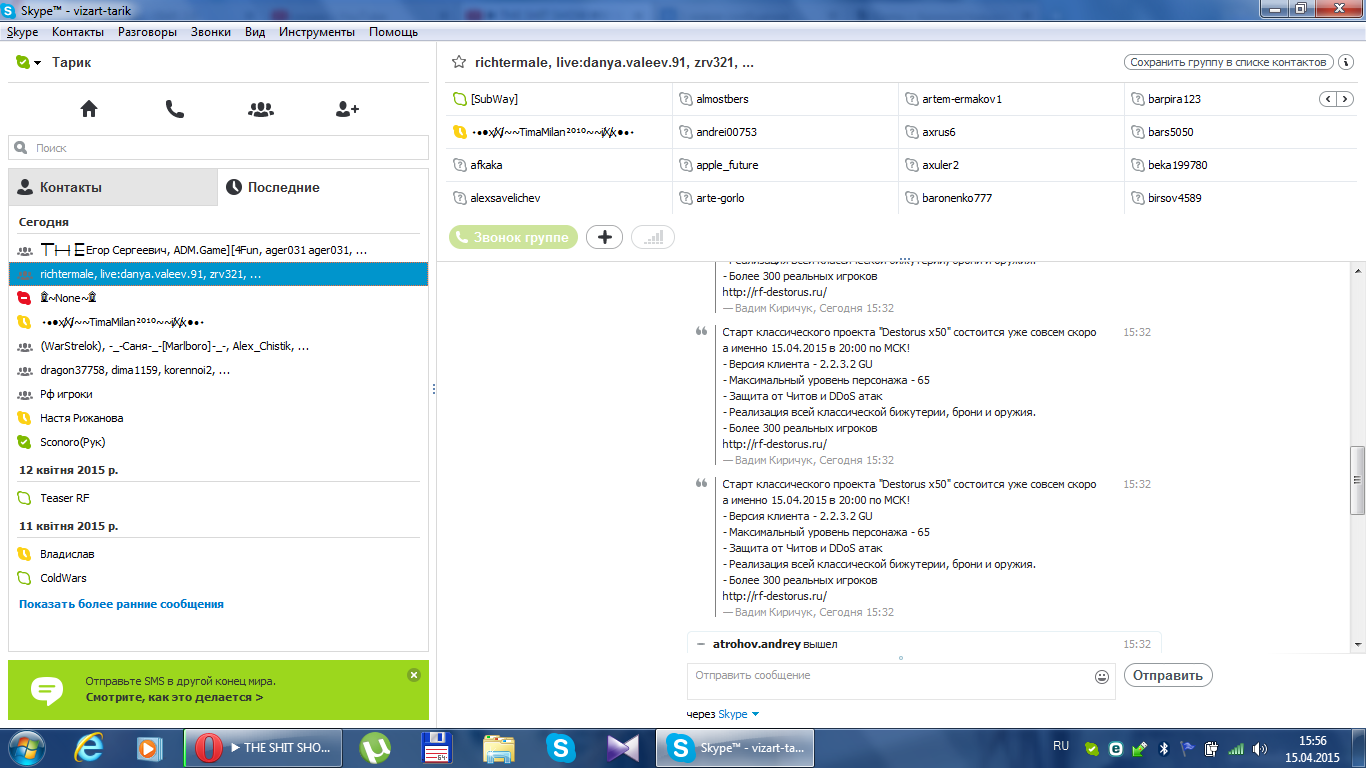Open the Sconoro(Рук) conversation
Viewport: 1366px width, 768px height.
[218, 442]
